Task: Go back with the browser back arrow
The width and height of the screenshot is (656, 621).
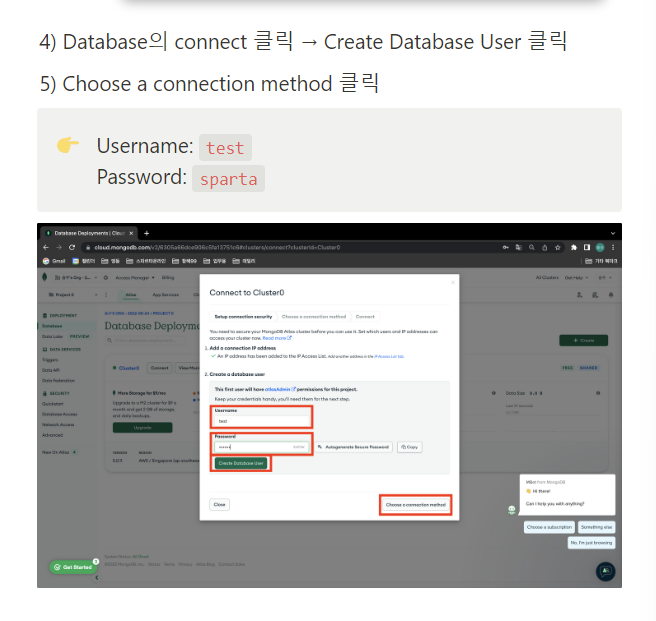Action: pos(46,247)
